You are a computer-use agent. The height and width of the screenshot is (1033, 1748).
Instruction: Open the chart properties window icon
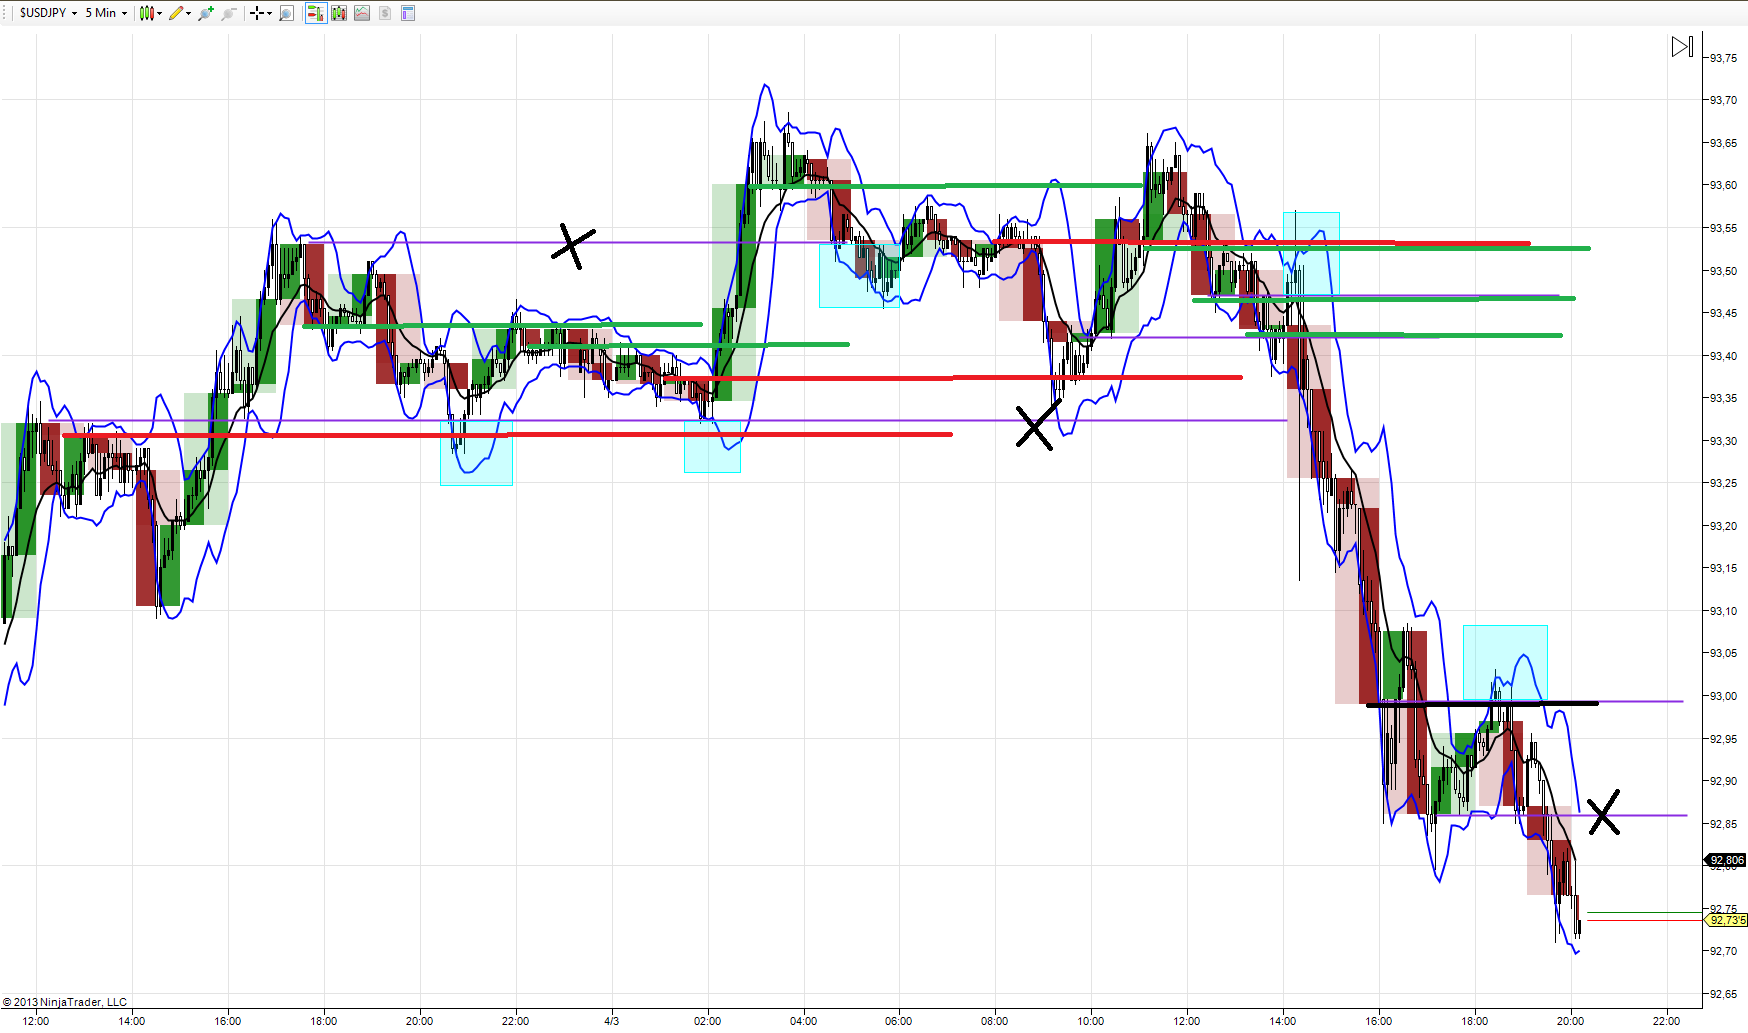click(406, 13)
